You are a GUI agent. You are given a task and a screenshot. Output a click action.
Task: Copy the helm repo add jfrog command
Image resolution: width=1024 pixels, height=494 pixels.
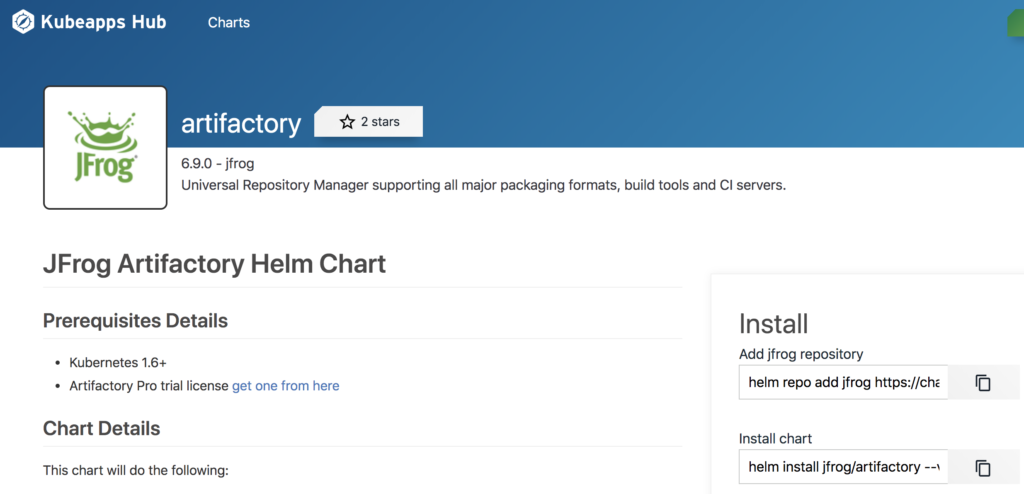[x=983, y=382]
